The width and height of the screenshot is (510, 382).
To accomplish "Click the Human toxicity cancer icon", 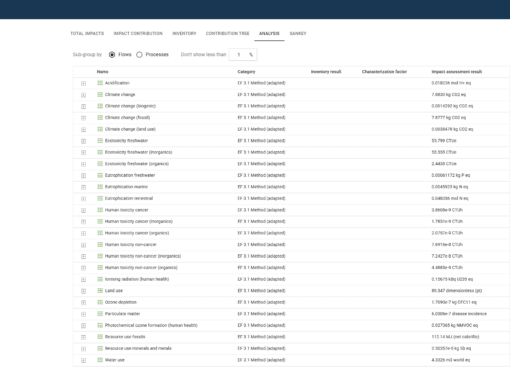I will point(100,210).
